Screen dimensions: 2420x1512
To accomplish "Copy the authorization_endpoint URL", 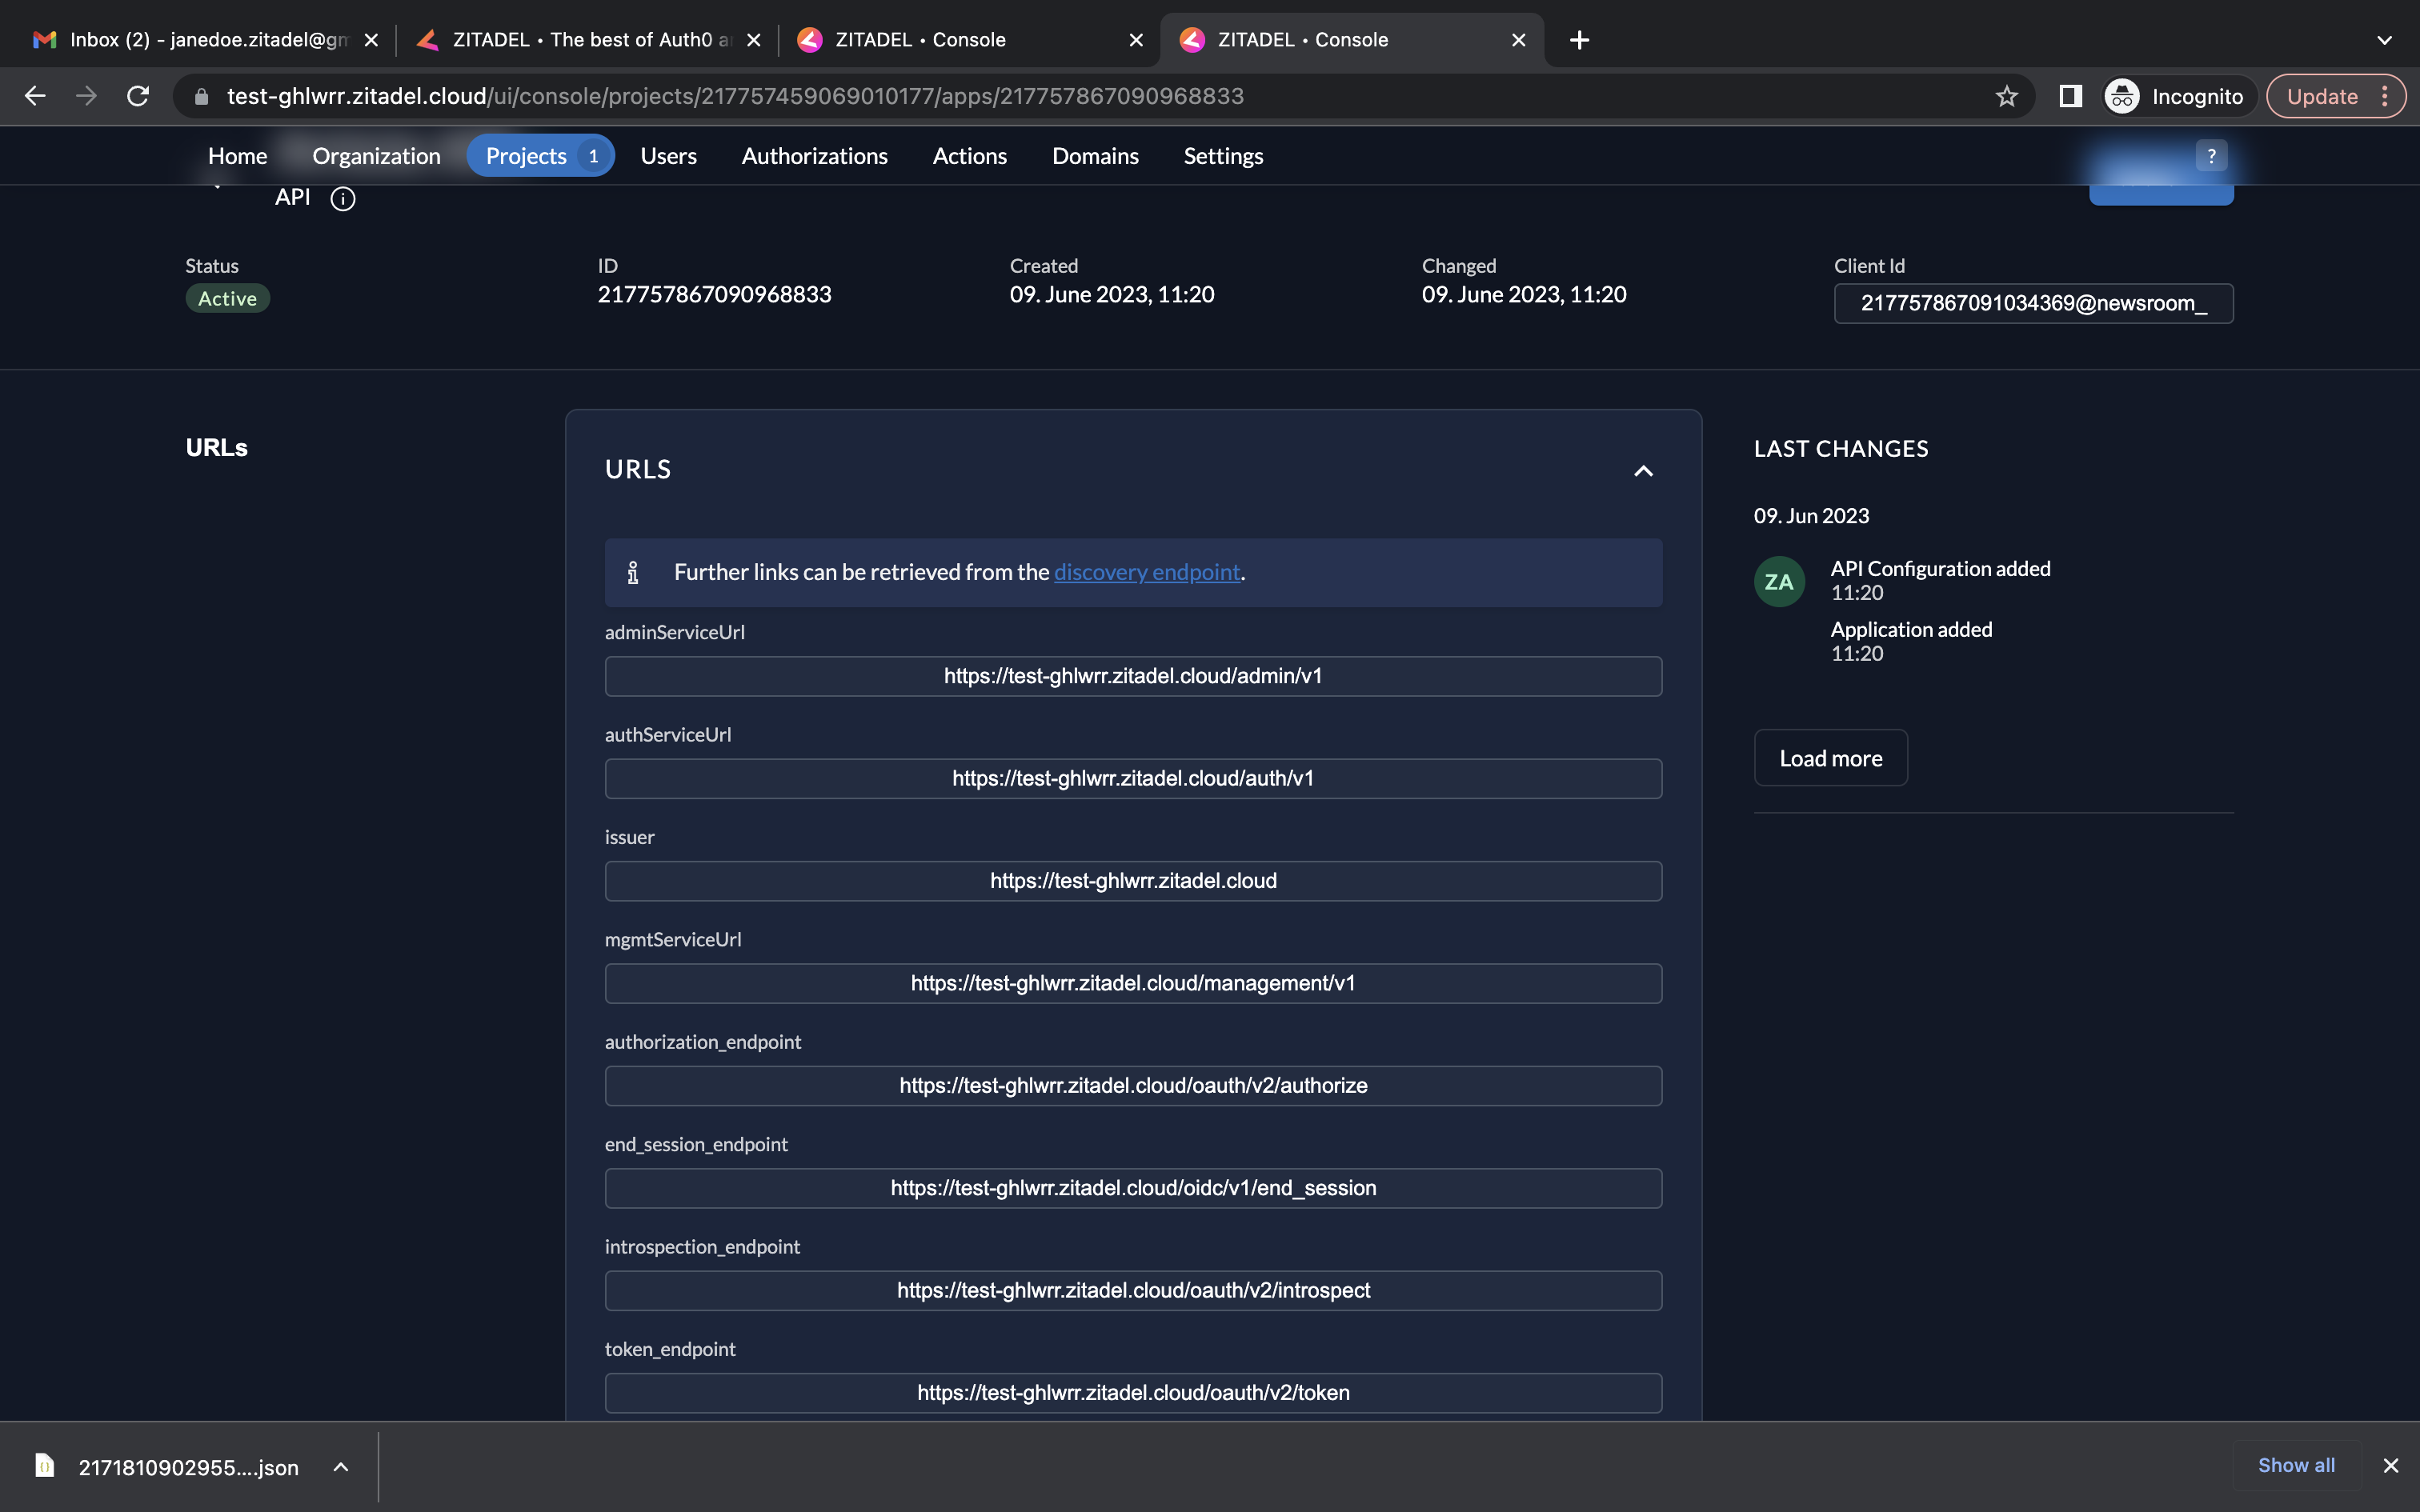I will point(1133,1086).
